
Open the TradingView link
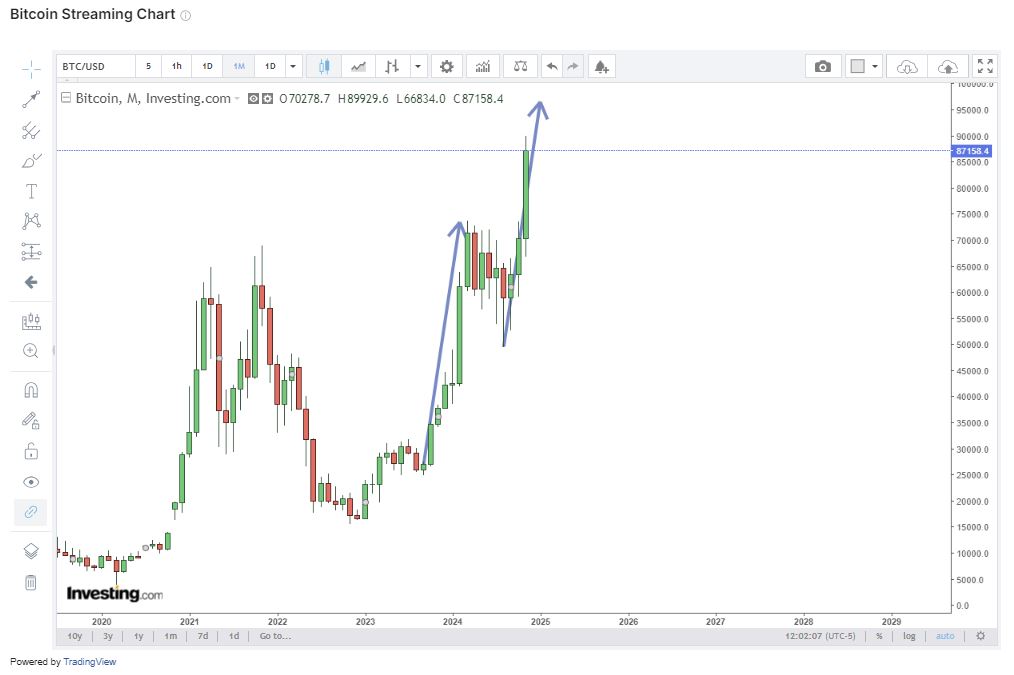89,662
